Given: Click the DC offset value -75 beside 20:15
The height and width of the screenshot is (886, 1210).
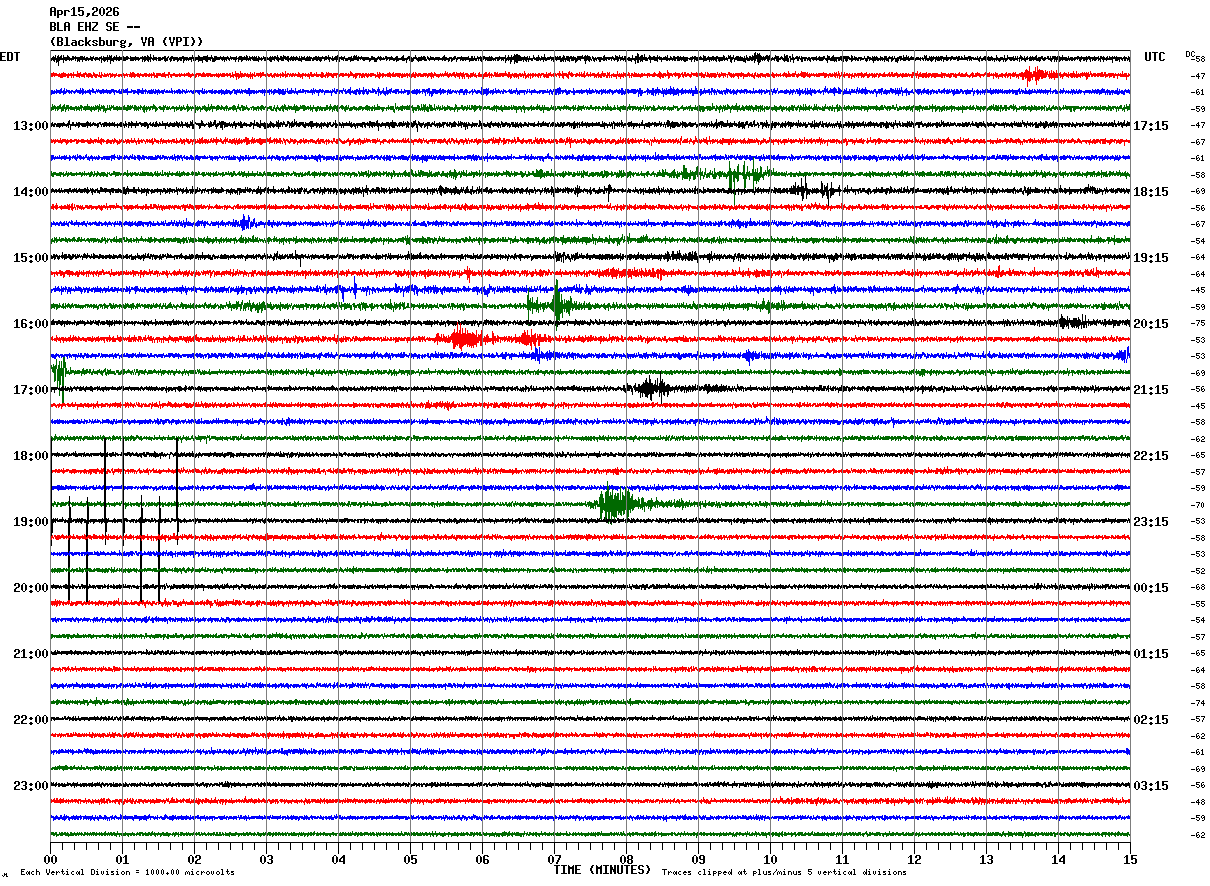Looking at the screenshot, I should [x=1198, y=324].
